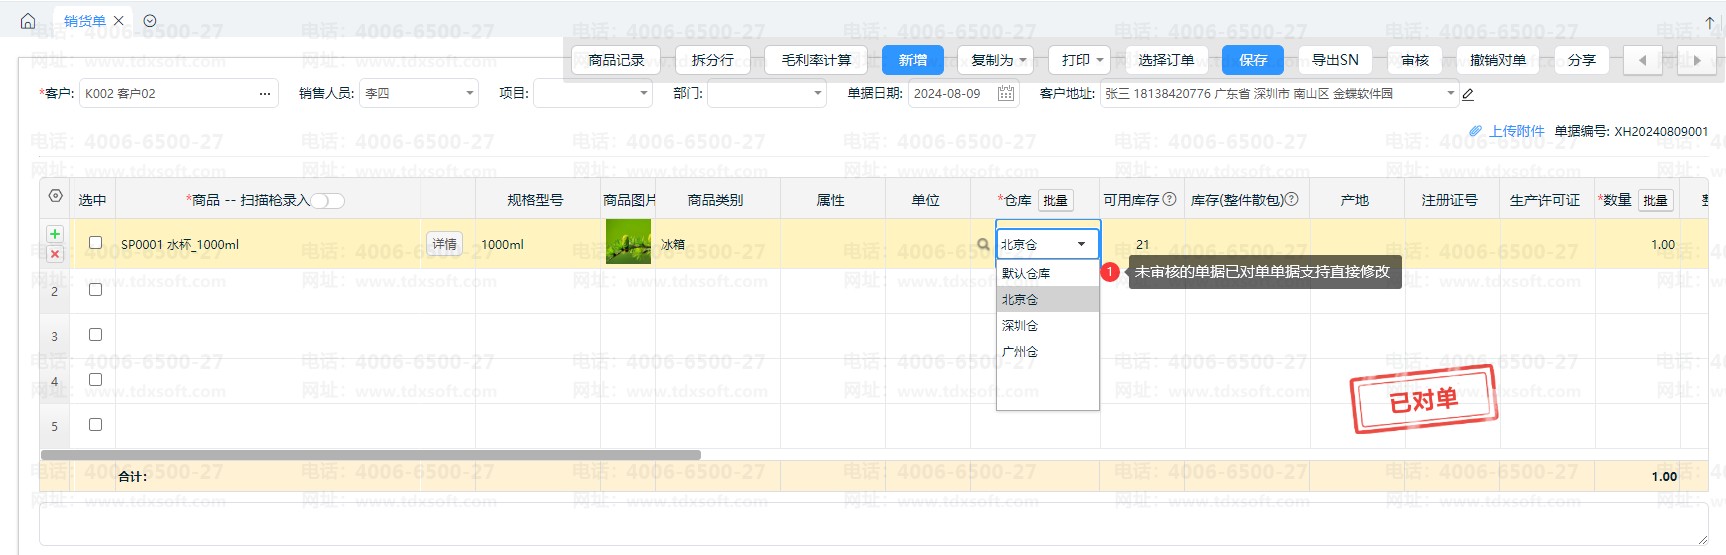Click the pencil icon beside 客户地址
The height and width of the screenshot is (555, 1726).
pos(1468,95)
